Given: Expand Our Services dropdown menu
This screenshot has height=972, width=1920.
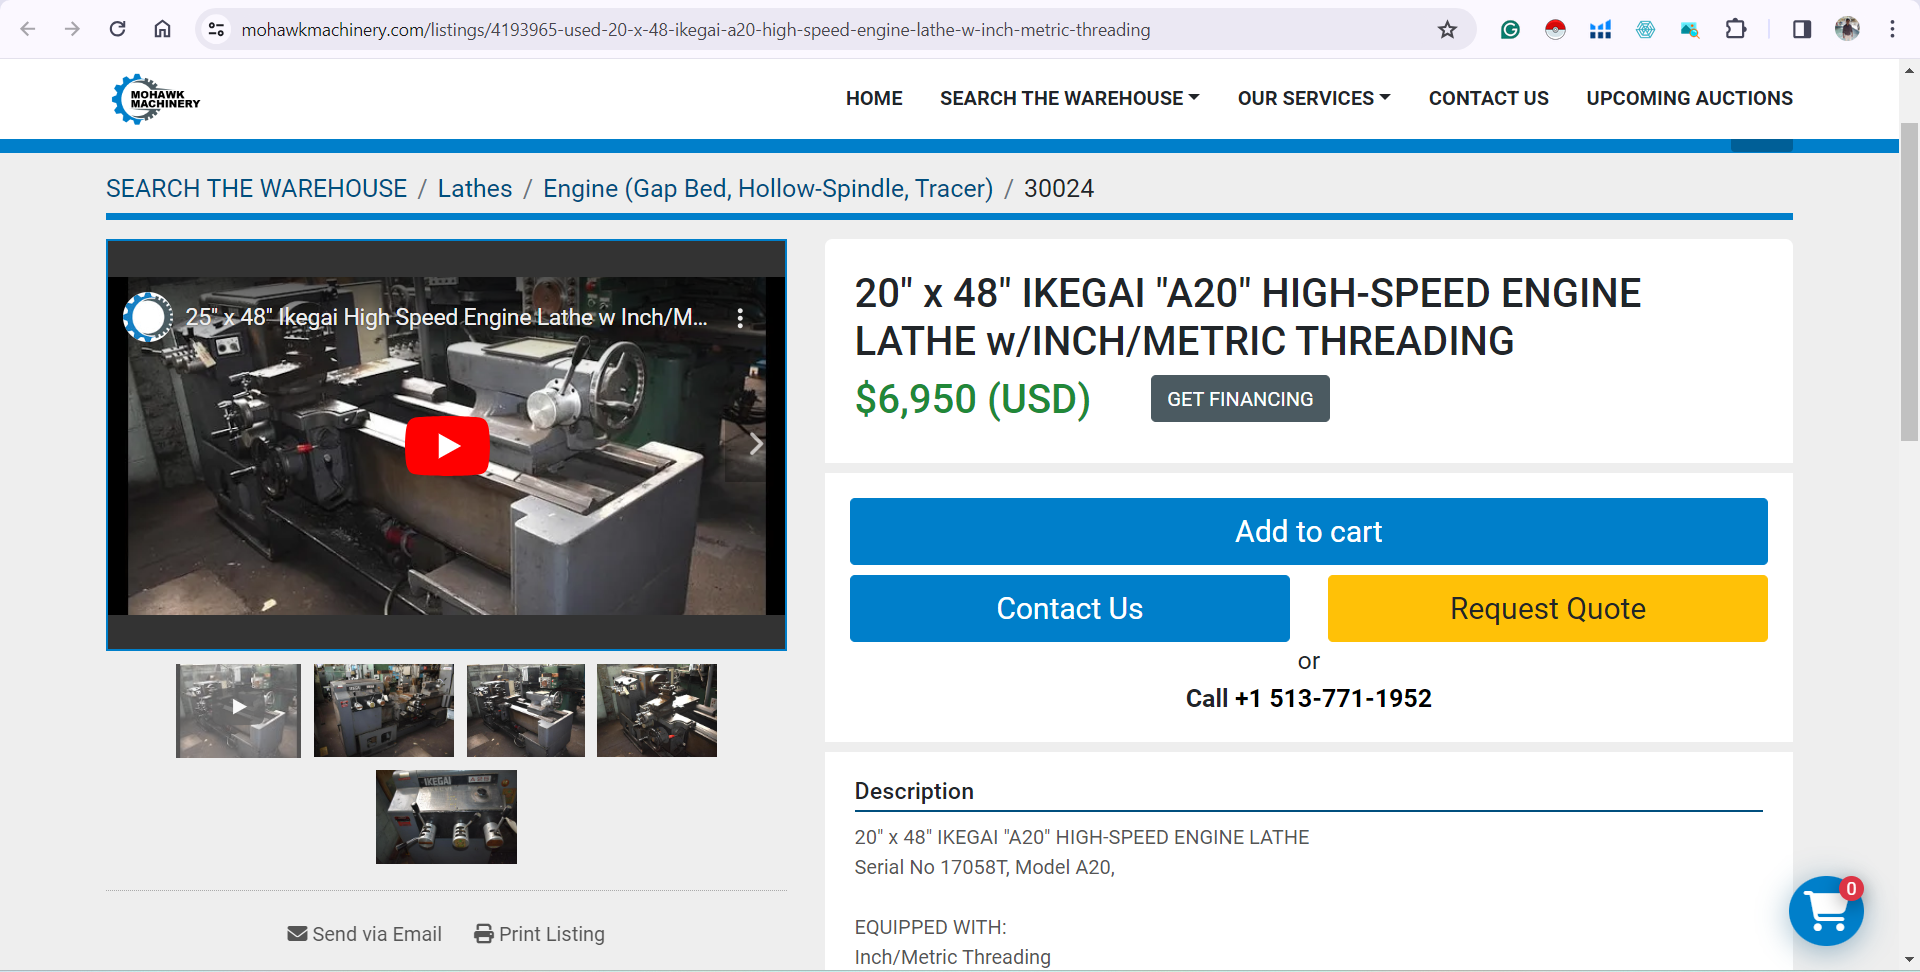Looking at the screenshot, I should pyautogui.click(x=1314, y=98).
